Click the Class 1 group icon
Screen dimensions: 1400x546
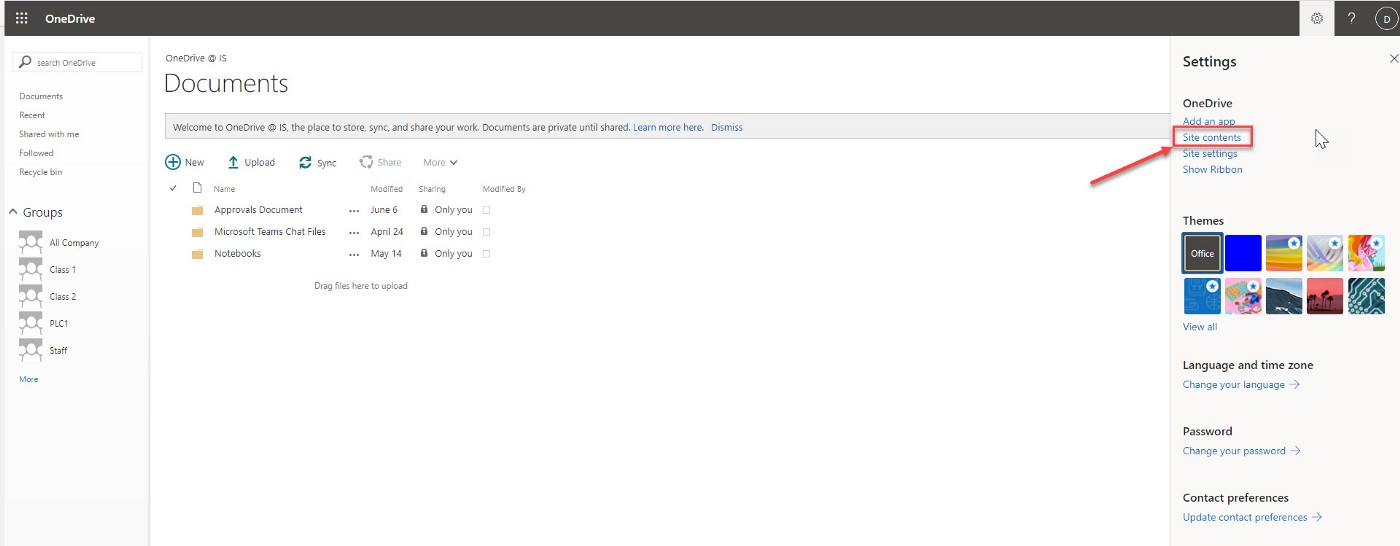[31, 269]
